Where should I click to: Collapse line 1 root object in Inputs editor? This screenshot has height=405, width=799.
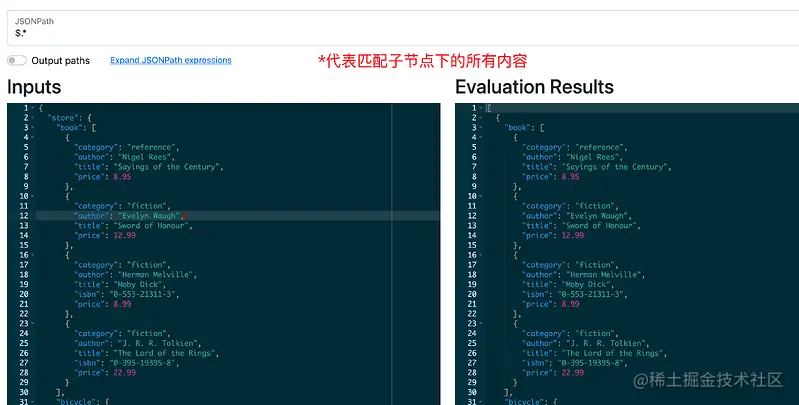pyautogui.click(x=33, y=108)
